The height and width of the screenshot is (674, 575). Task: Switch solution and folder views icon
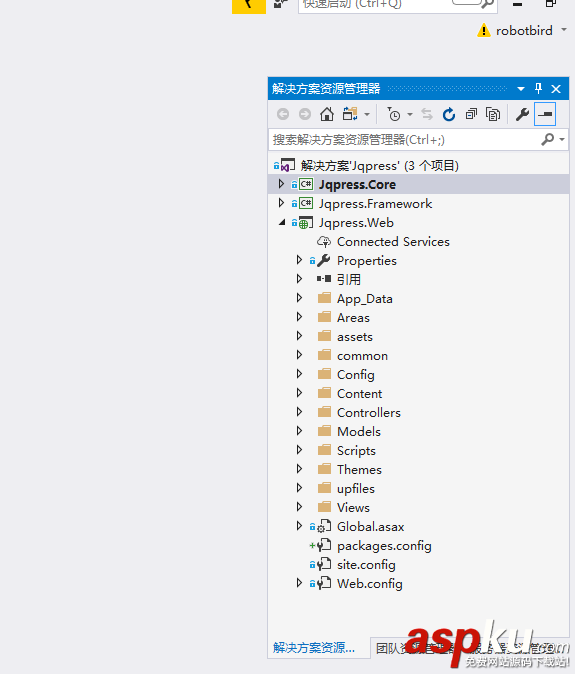[x=350, y=114]
